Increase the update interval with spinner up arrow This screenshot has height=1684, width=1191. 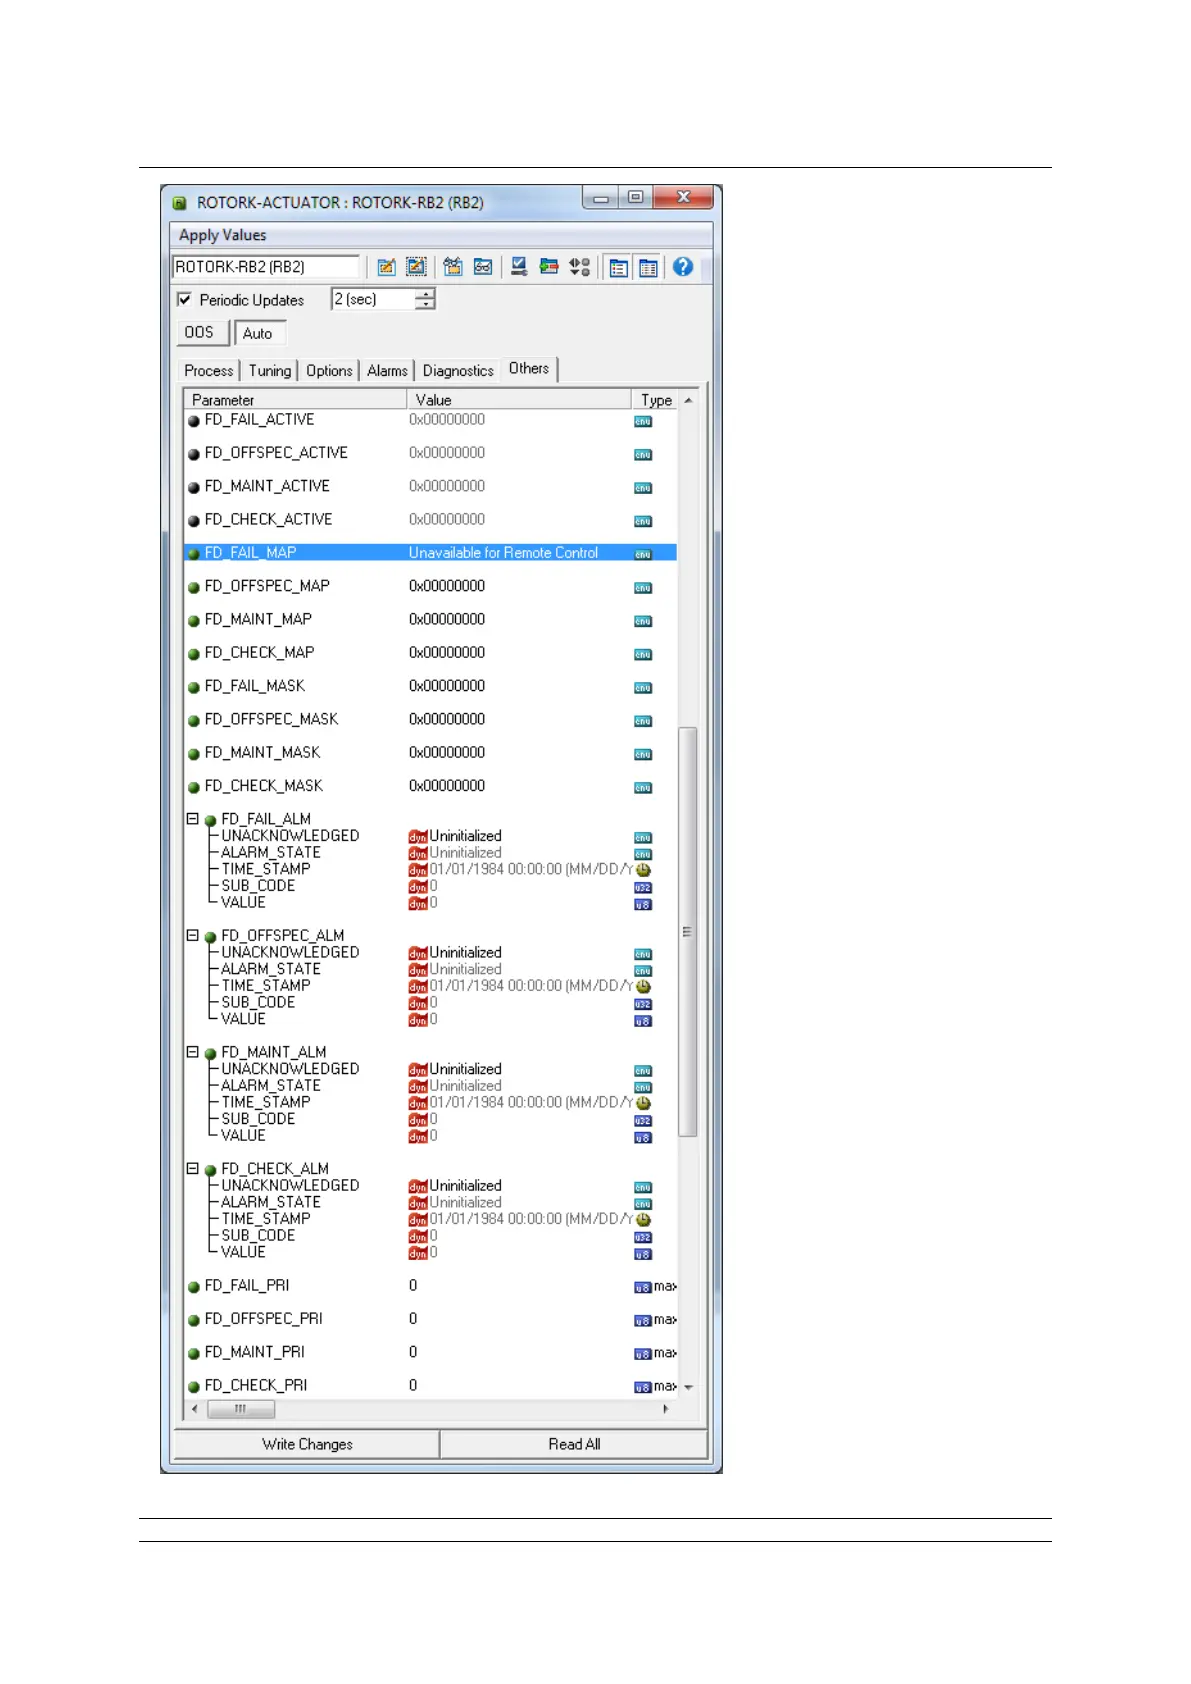pyautogui.click(x=426, y=294)
